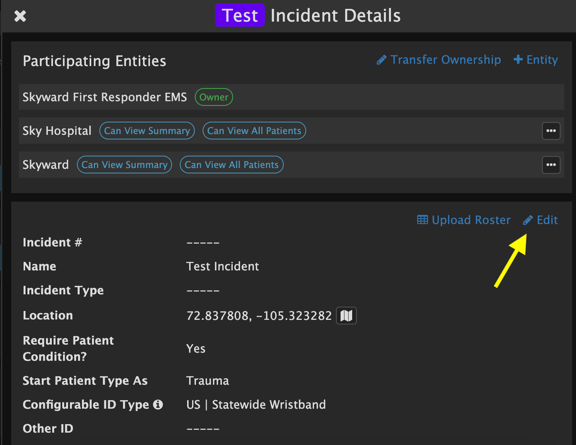Image resolution: width=576 pixels, height=445 pixels.
Task: Click the Edit pencil icon
Action: [x=528, y=220]
